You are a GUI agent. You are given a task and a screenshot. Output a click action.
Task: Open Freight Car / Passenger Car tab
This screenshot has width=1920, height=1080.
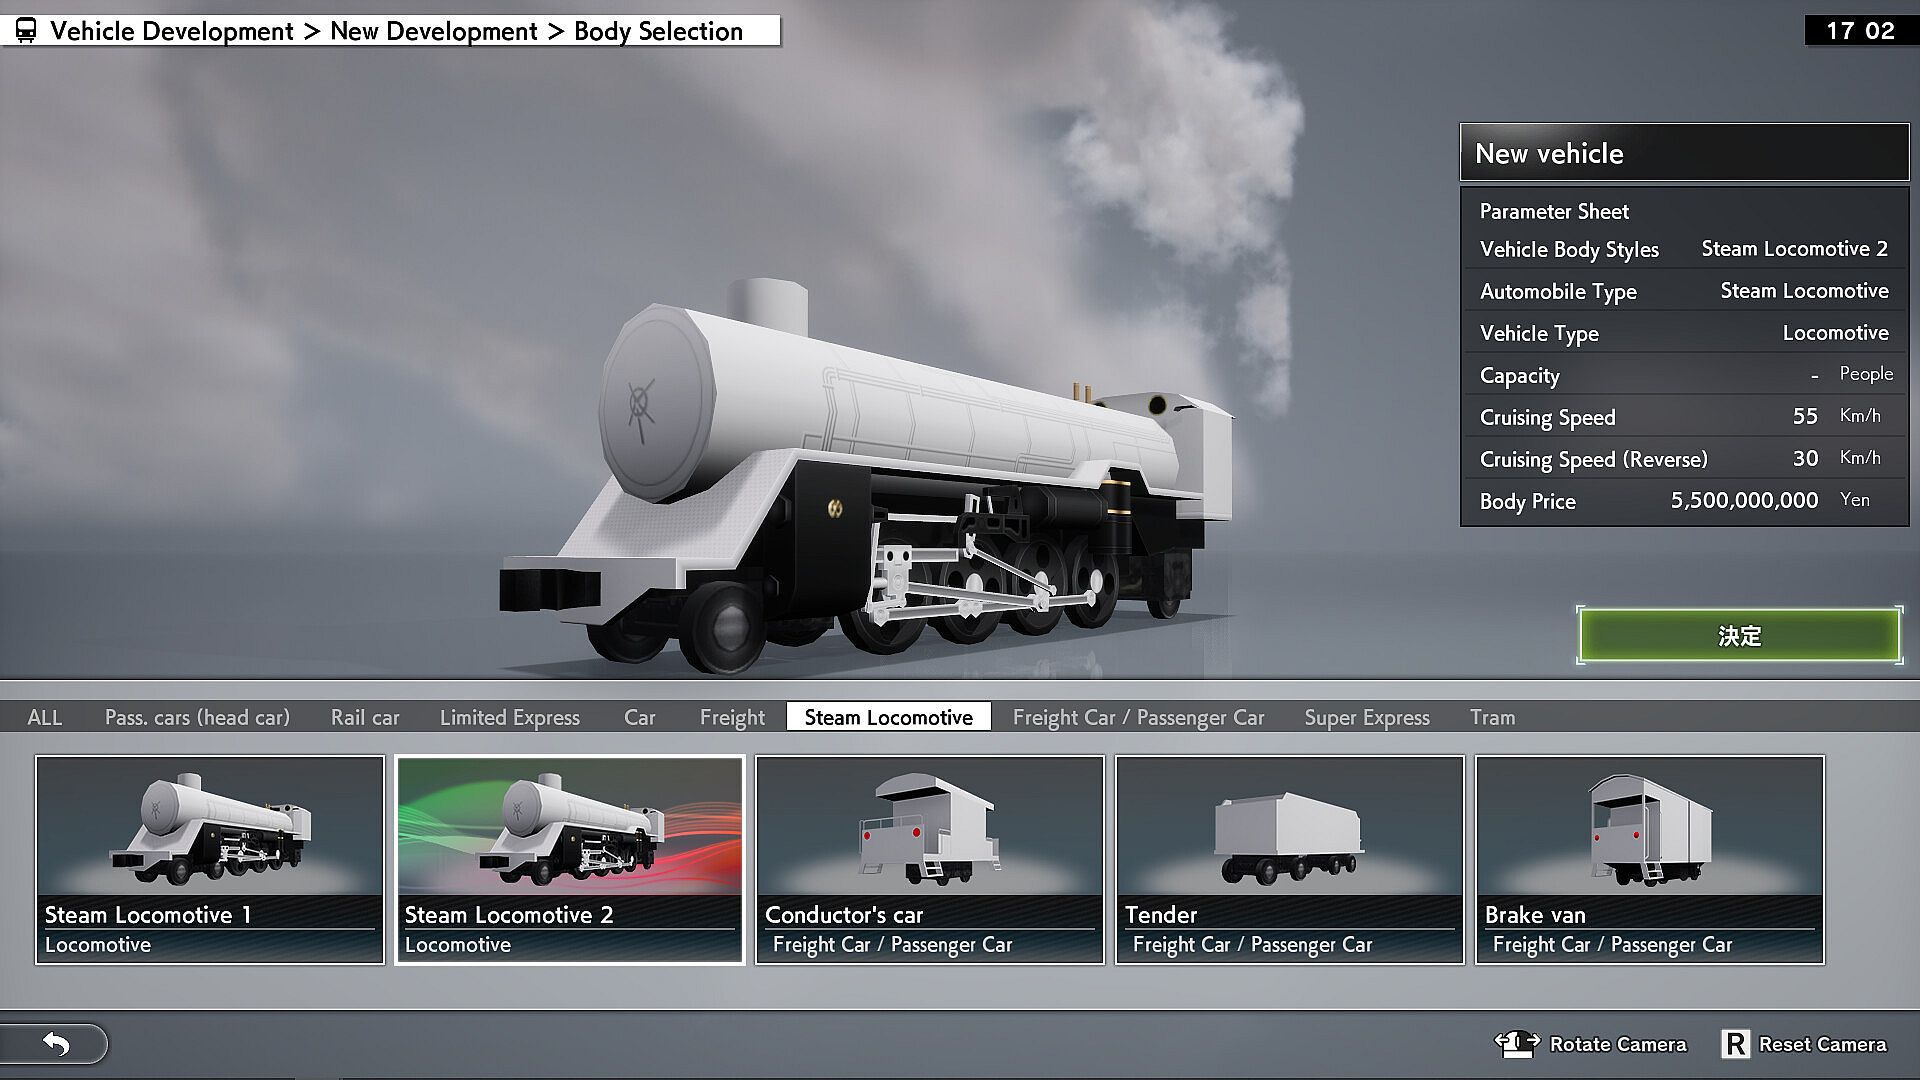[1138, 717]
